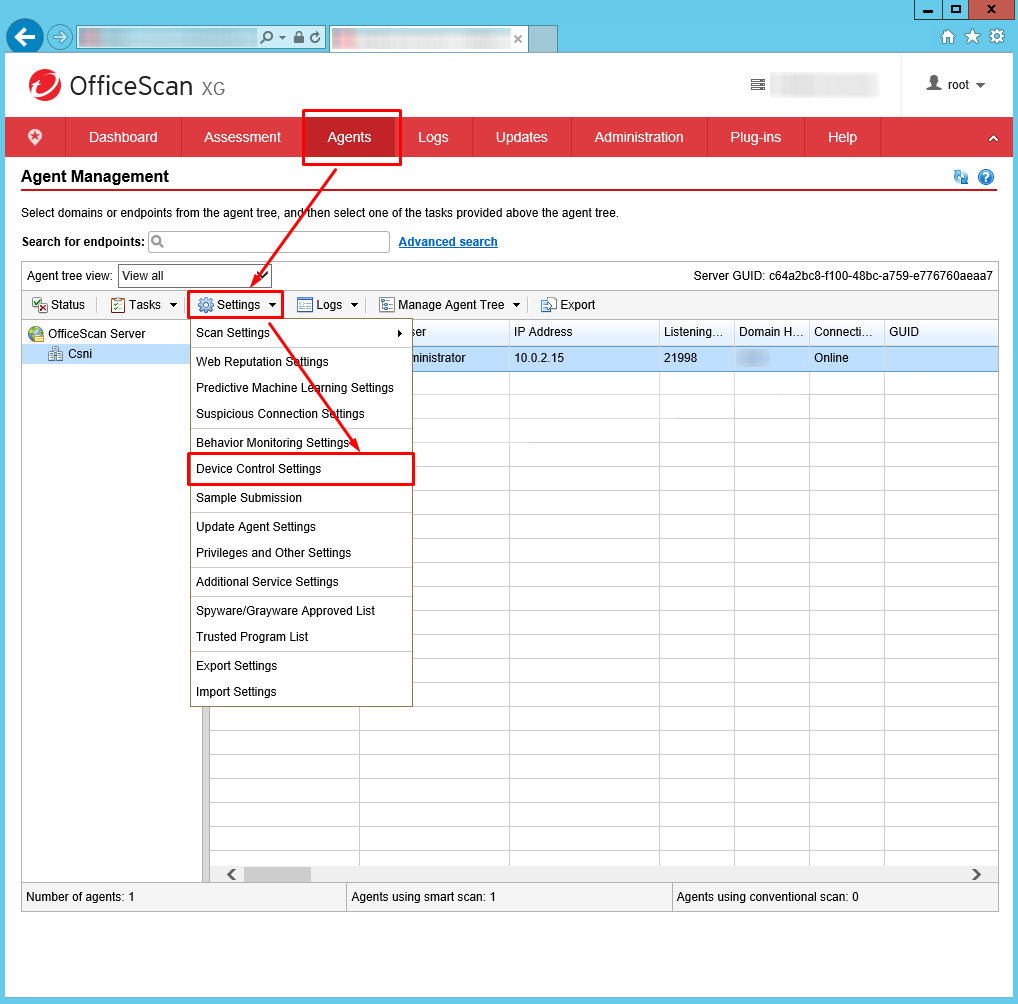Open the blue help question mark icon

coord(986,177)
